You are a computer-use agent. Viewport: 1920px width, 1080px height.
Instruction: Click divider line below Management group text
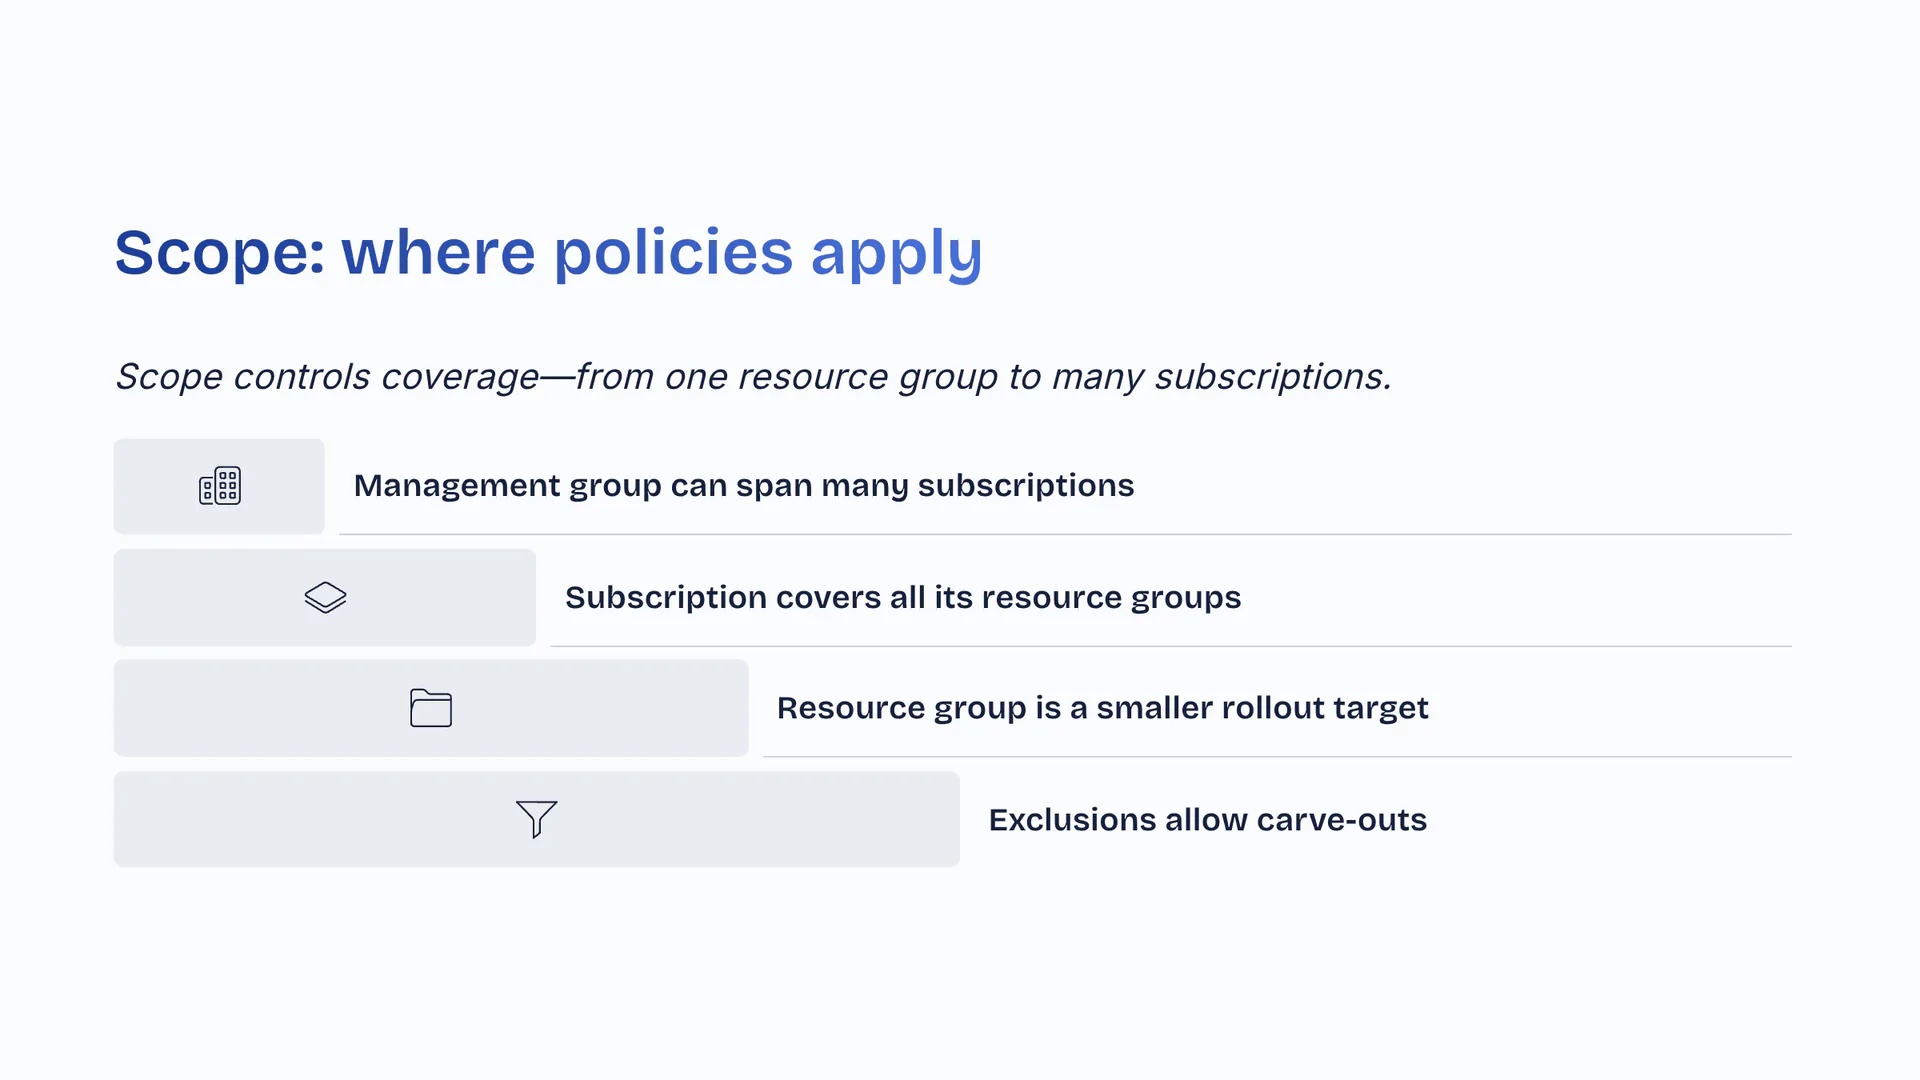[1065, 535]
